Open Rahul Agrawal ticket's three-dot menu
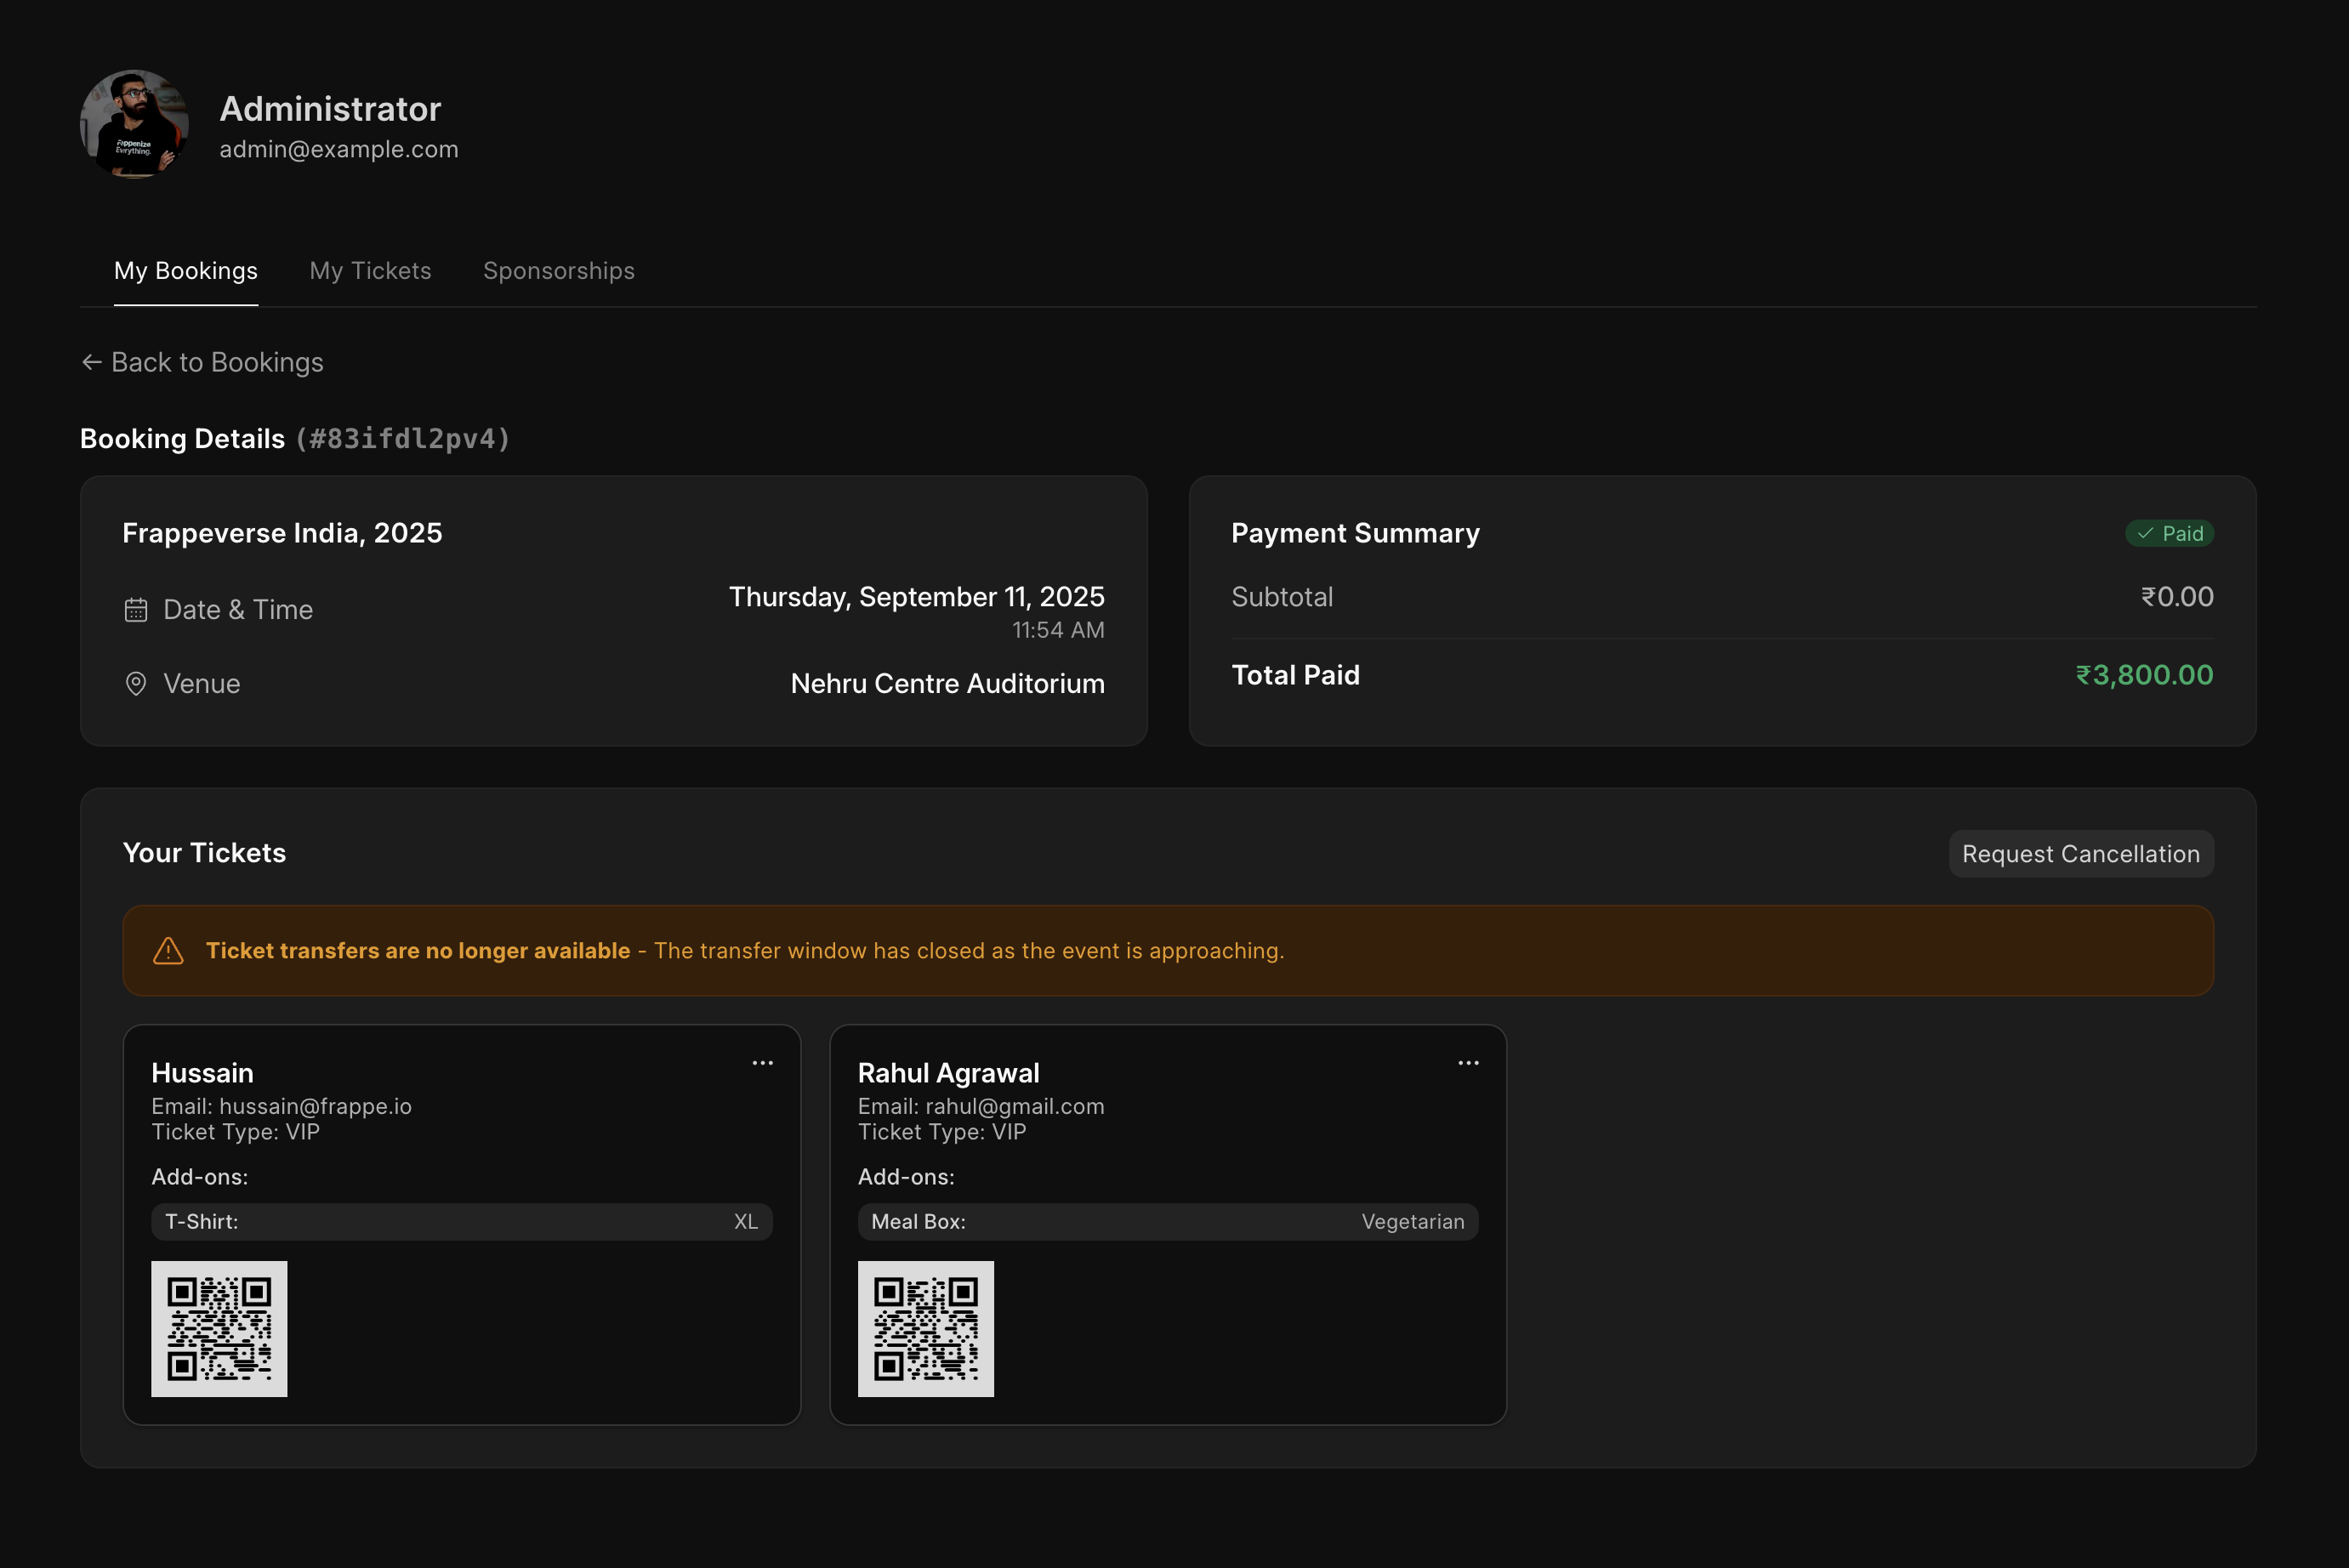This screenshot has height=1568, width=2349. pyautogui.click(x=1468, y=1063)
